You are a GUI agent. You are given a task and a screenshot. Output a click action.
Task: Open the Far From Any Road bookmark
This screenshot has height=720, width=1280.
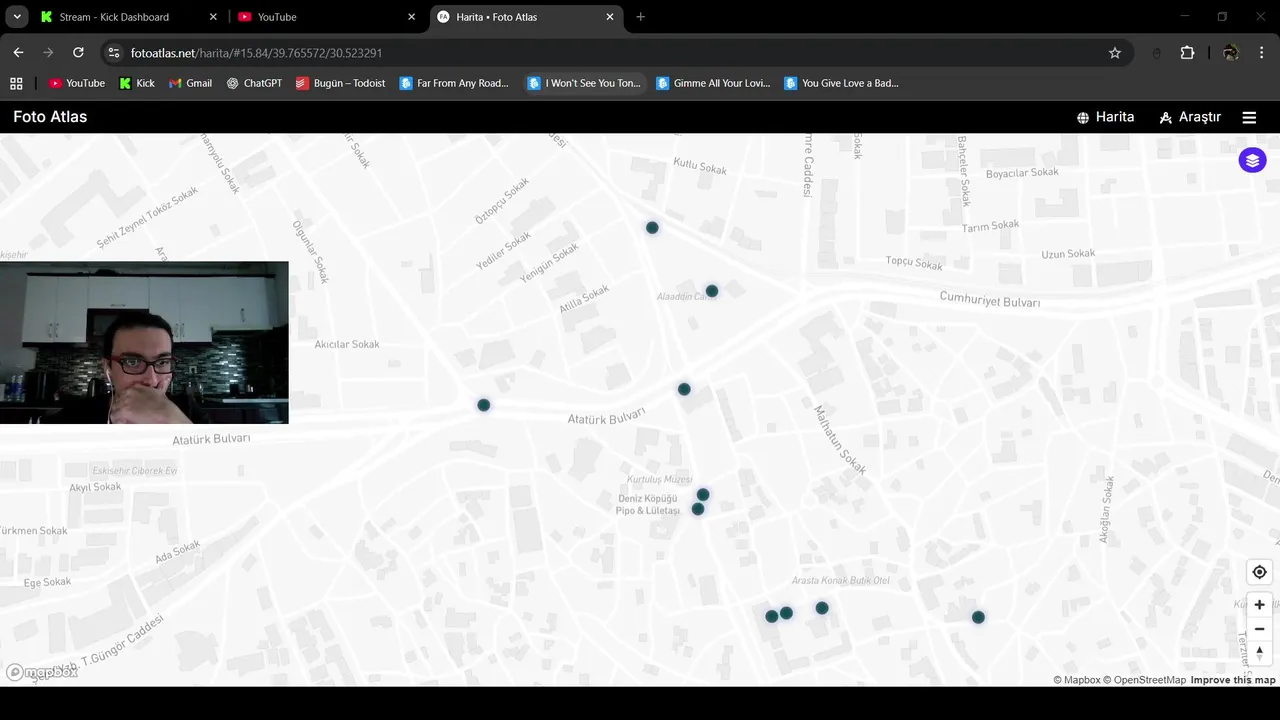pos(454,83)
